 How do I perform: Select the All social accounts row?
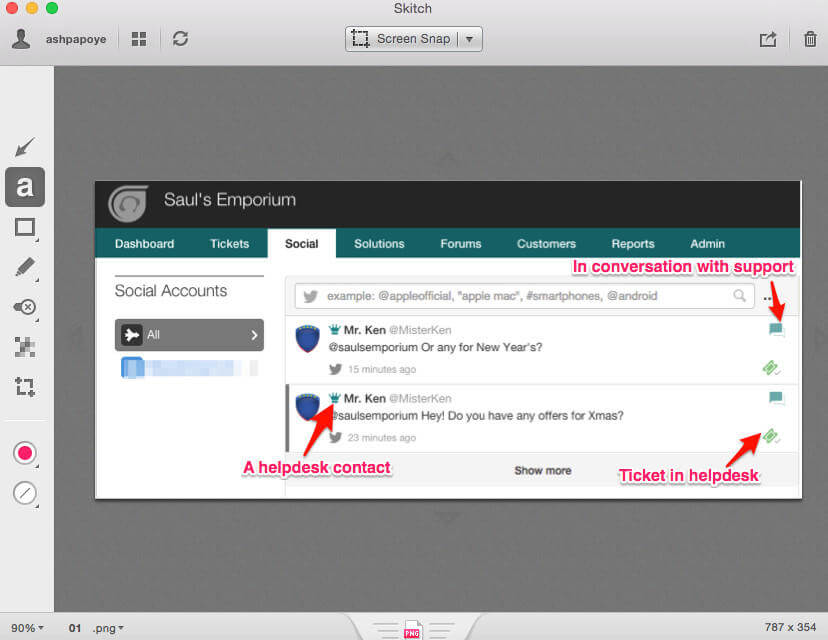pyautogui.click(x=189, y=335)
